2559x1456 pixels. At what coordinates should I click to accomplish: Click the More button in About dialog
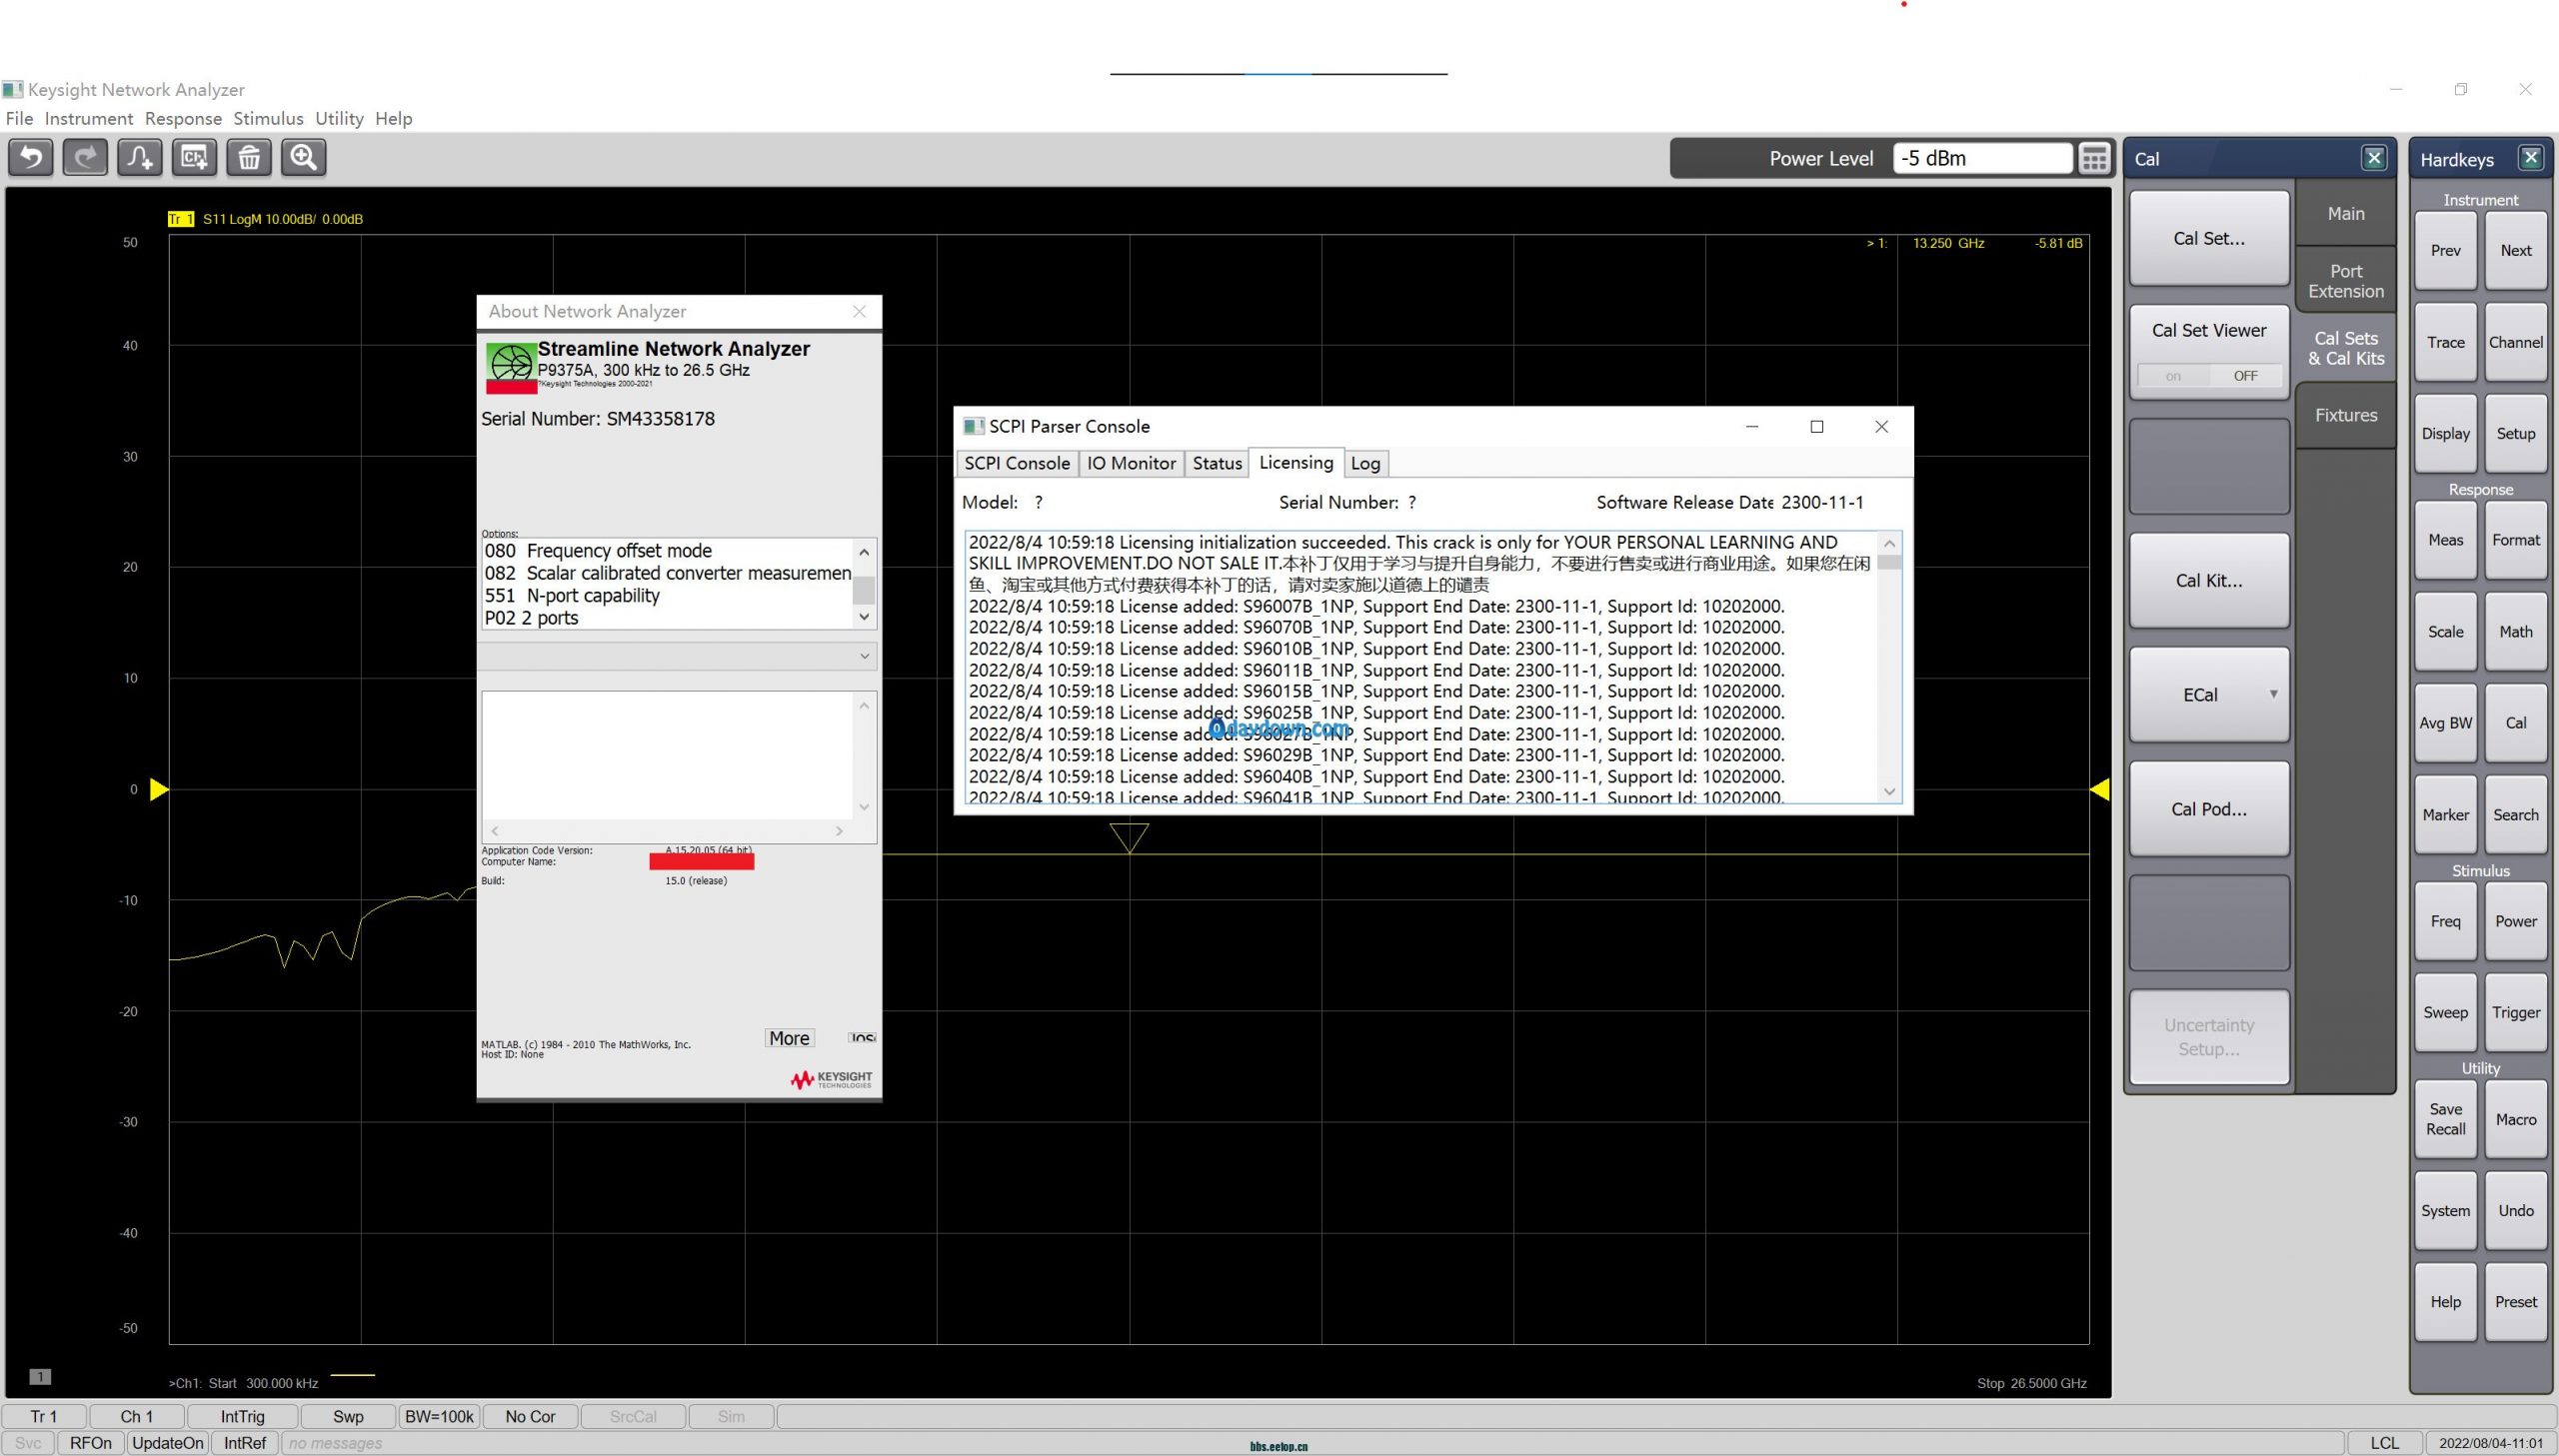[789, 1038]
